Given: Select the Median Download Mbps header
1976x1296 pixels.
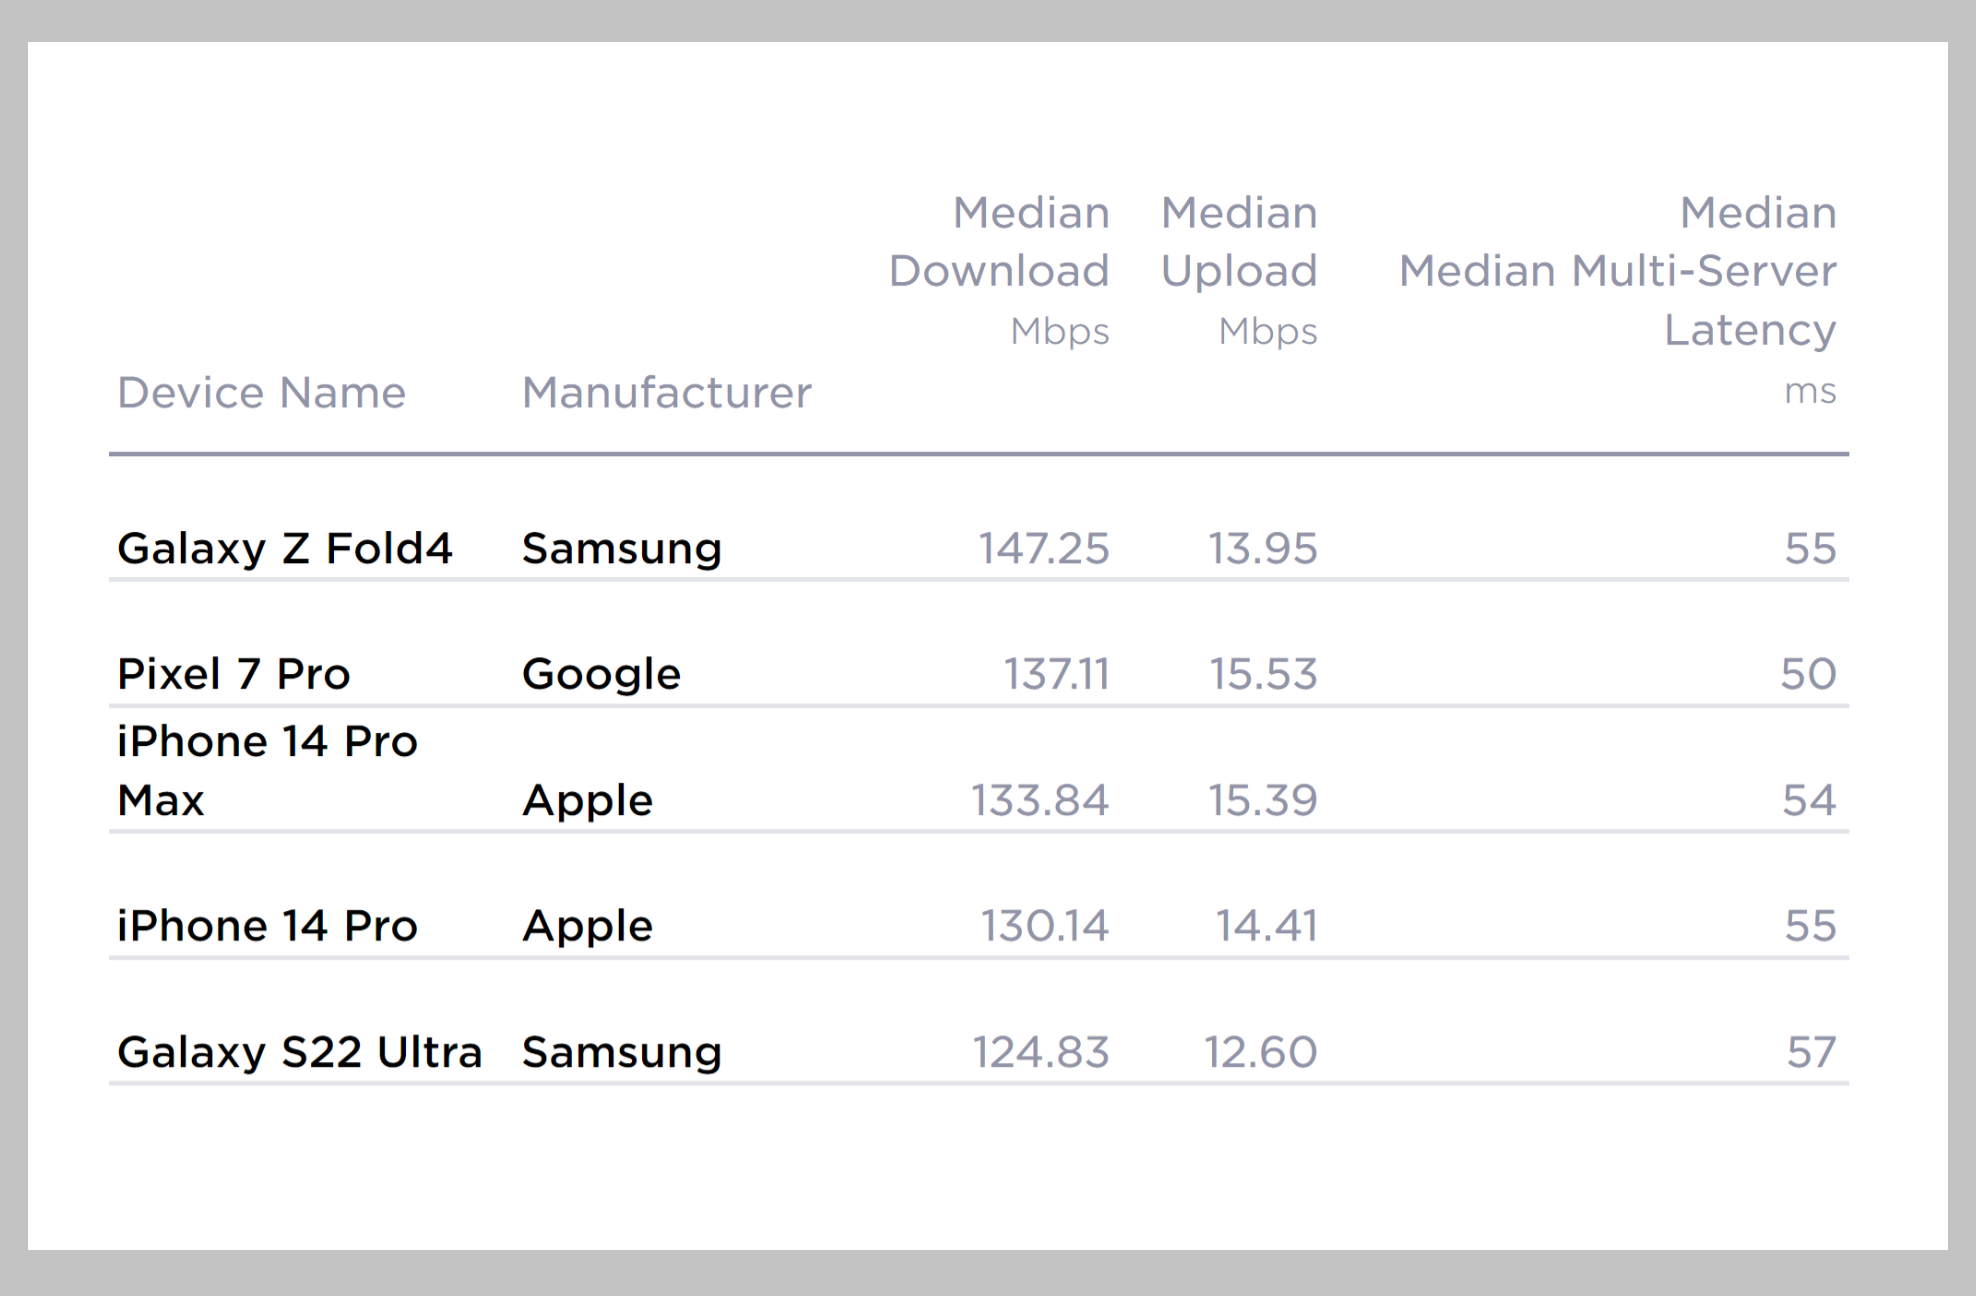Looking at the screenshot, I should (999, 270).
